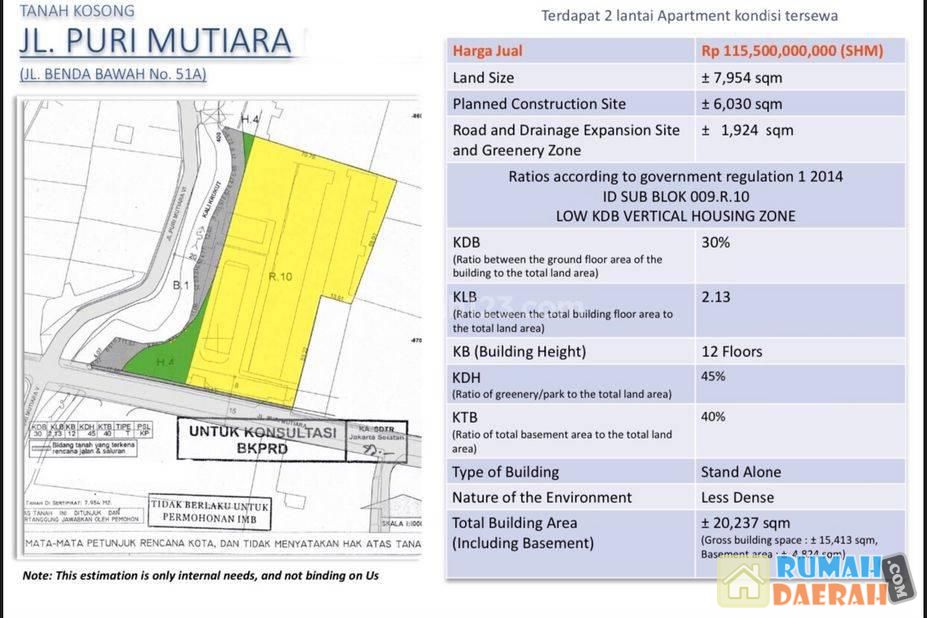Click the Land Size row label
927x618 pixels.
(x=484, y=78)
